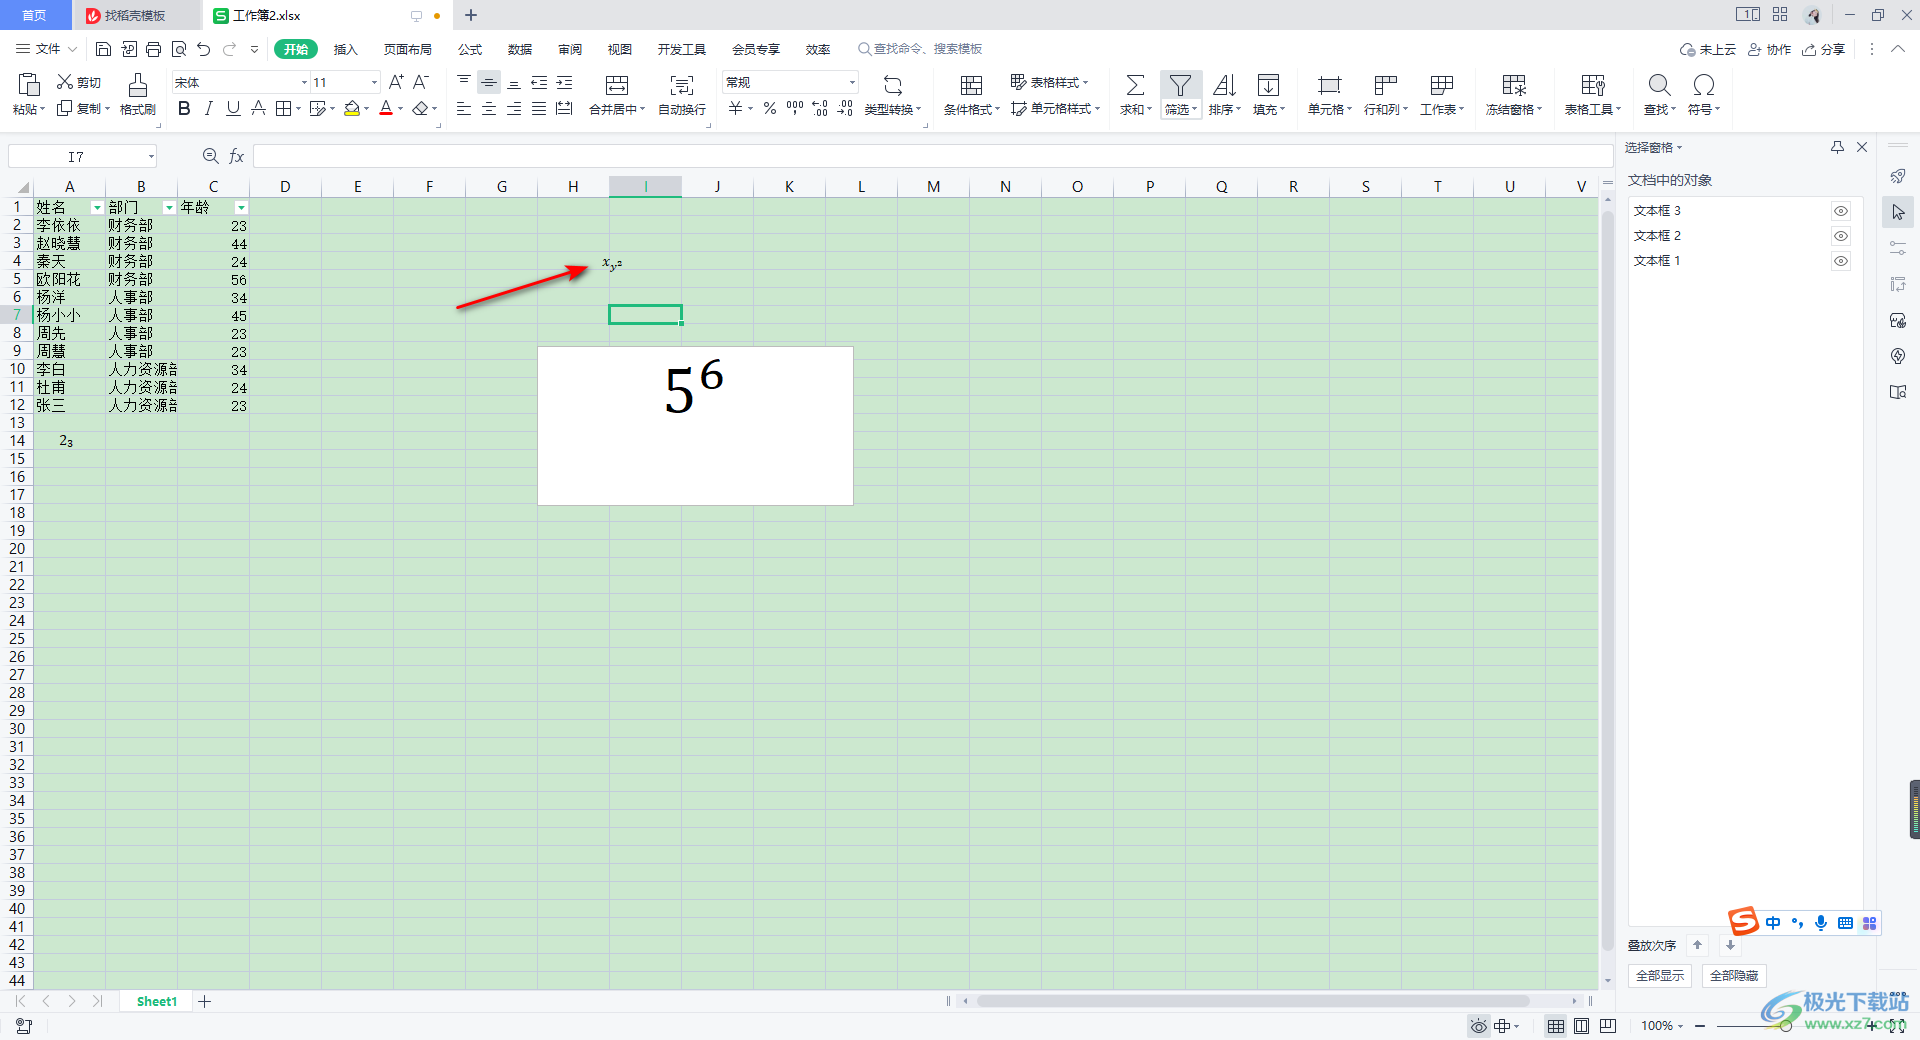
Task: Open the font size dropdown
Action: click(374, 82)
